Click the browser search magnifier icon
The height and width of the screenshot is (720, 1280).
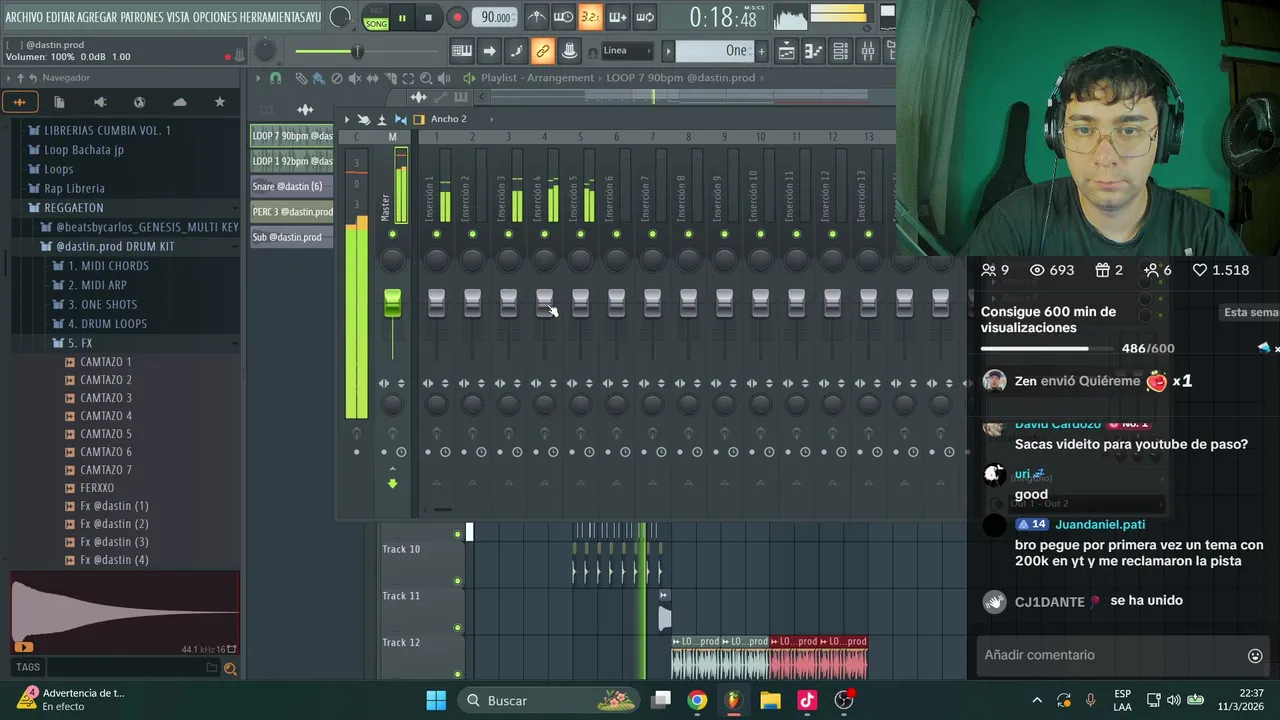pos(230,668)
